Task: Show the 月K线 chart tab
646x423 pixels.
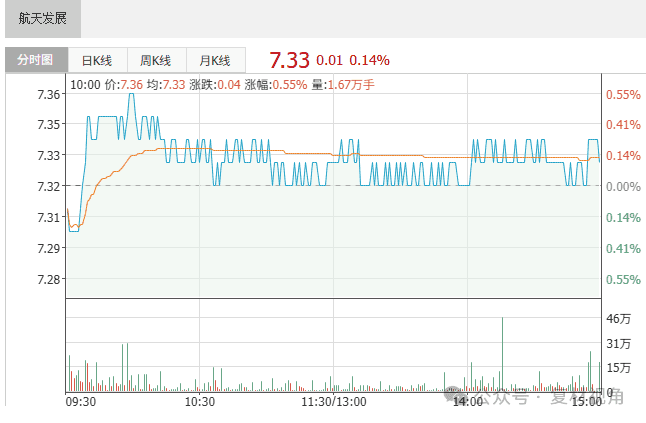Action: [x=214, y=60]
